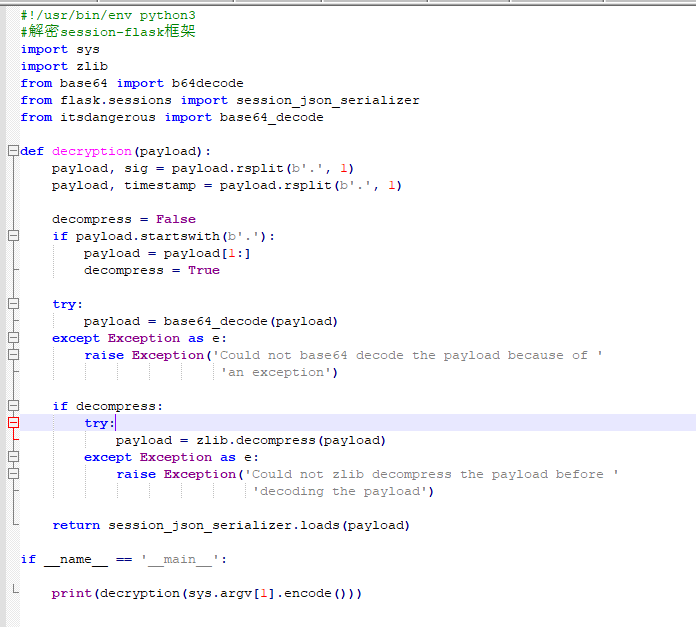Click the 'if decompress:' statement text
Viewport: 696px width, 627px height.
coord(108,406)
